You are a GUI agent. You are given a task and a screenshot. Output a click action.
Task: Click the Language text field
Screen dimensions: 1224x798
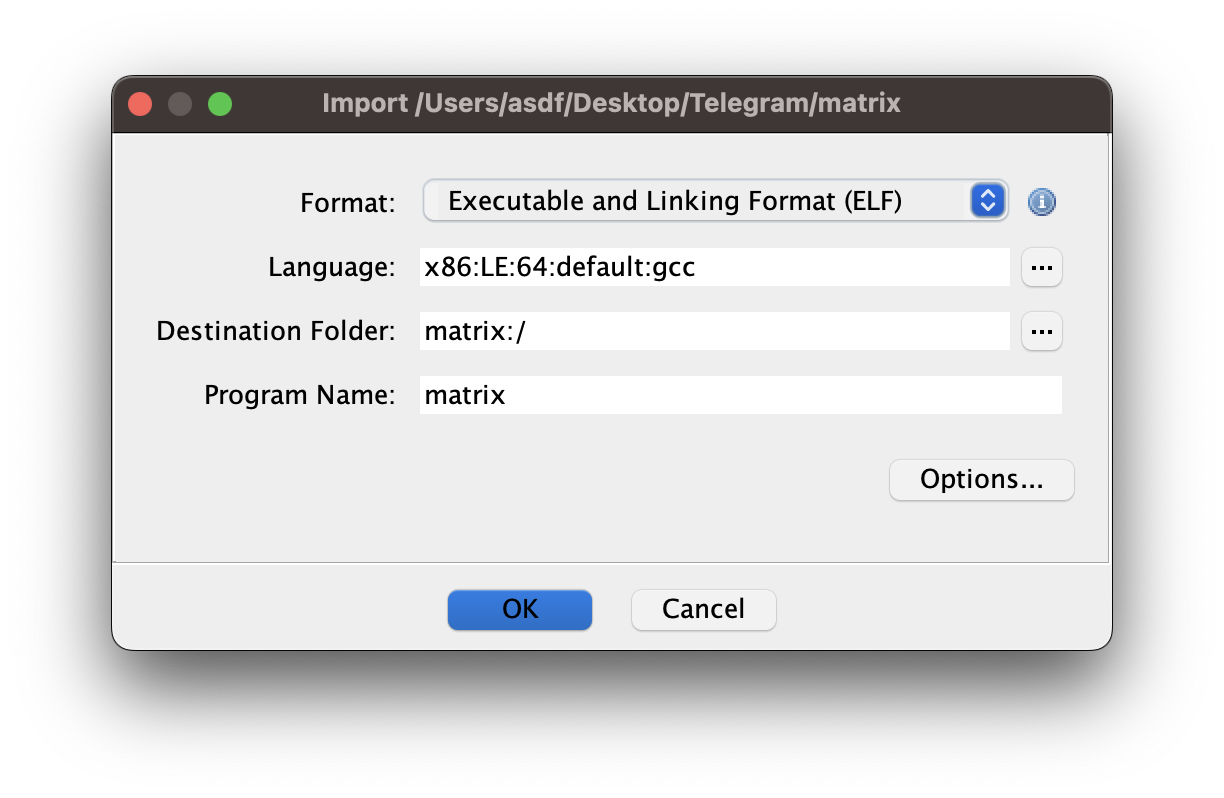click(x=714, y=268)
